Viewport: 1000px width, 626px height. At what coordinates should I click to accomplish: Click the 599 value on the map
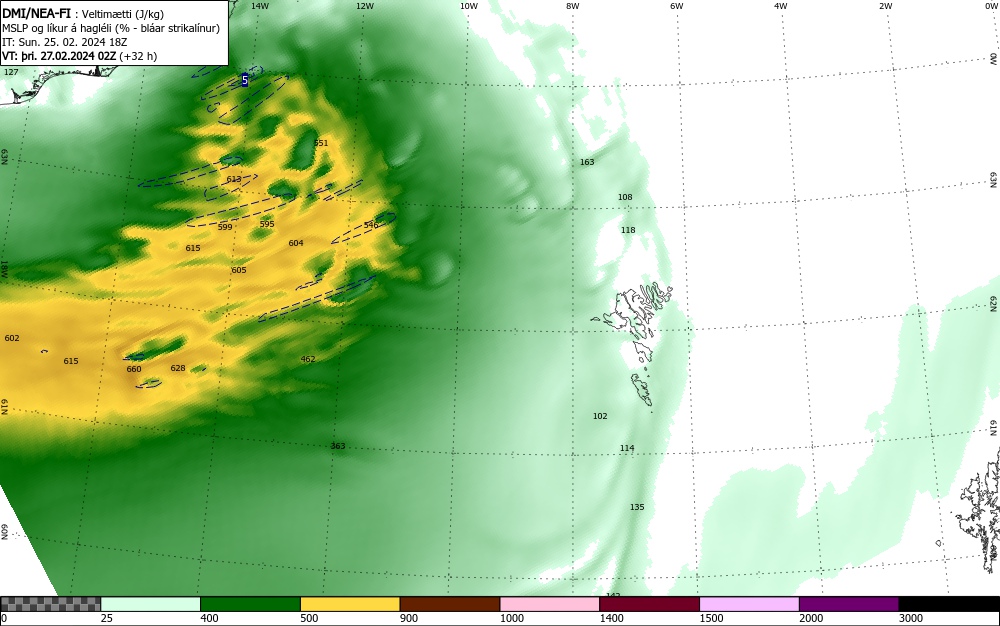point(225,227)
